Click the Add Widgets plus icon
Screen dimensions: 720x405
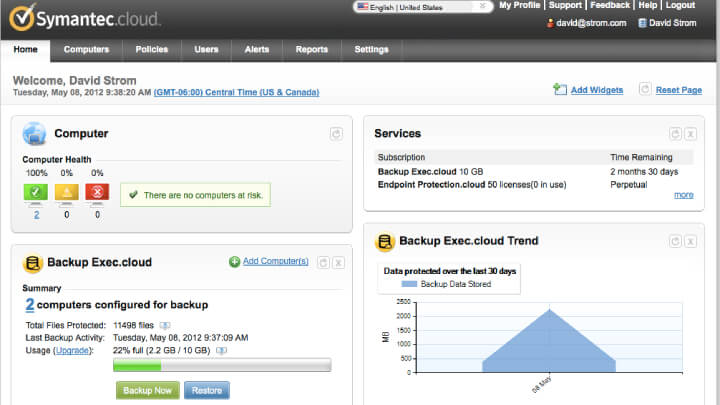(x=560, y=89)
